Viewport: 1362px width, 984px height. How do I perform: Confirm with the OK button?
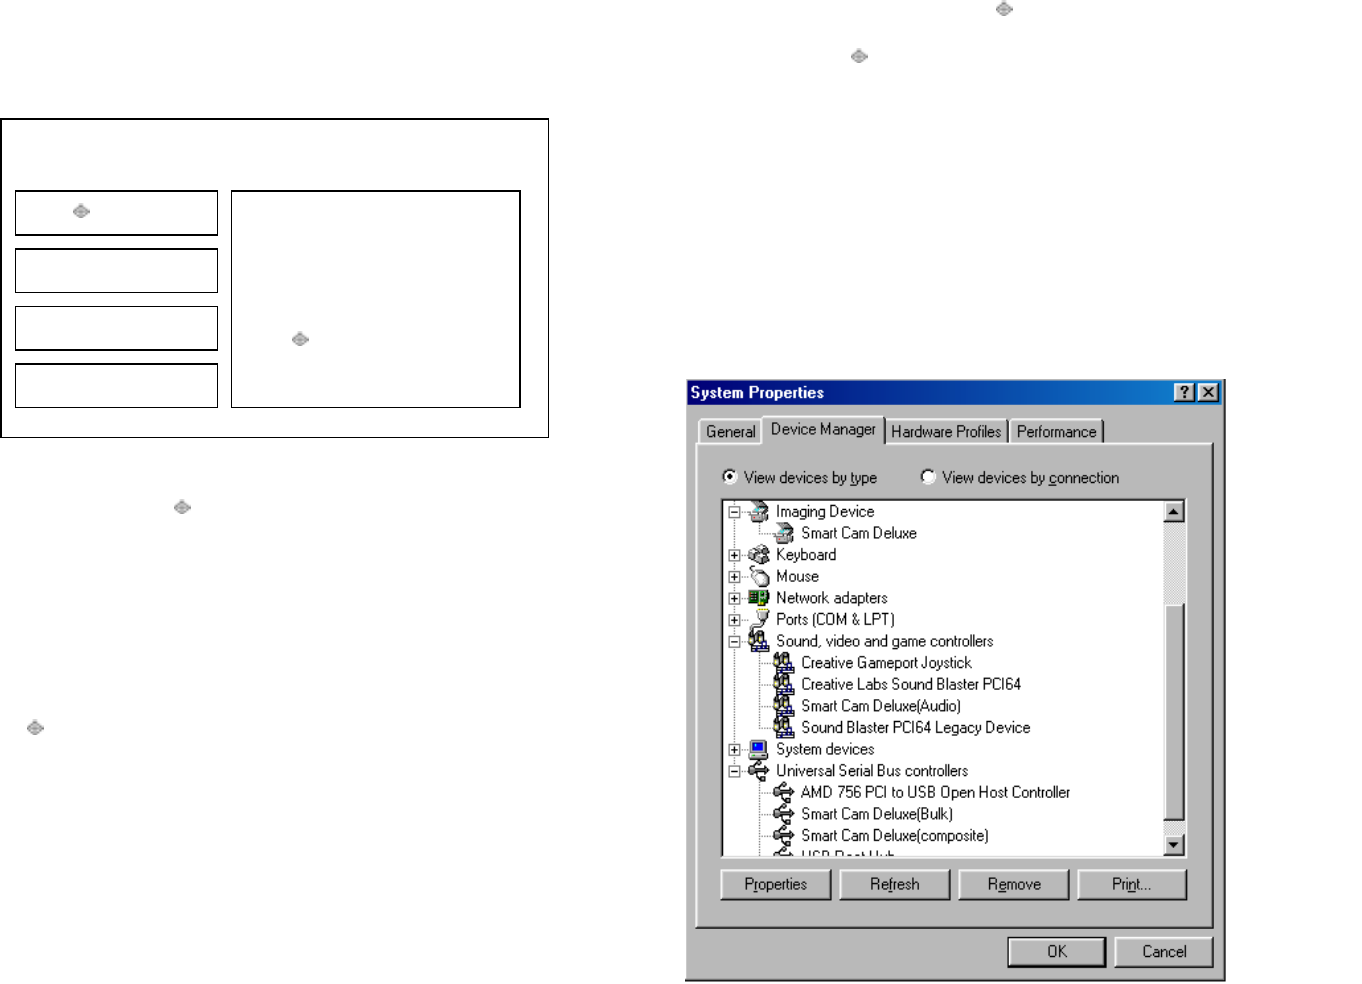pos(1056,952)
